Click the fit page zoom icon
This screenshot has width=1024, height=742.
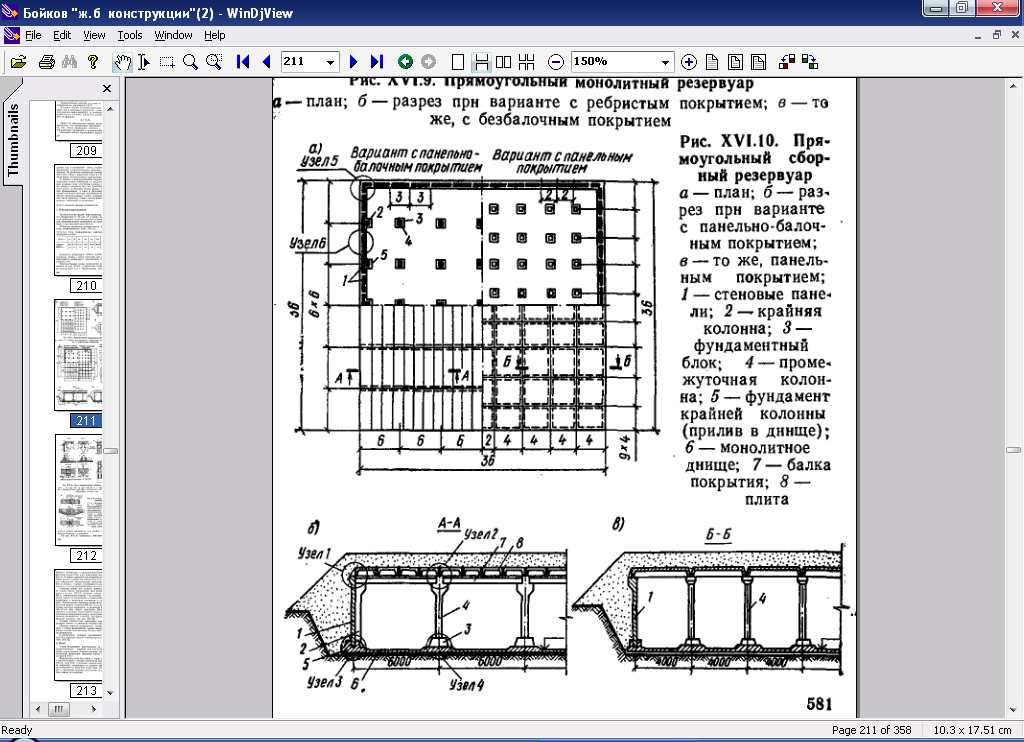click(x=735, y=62)
